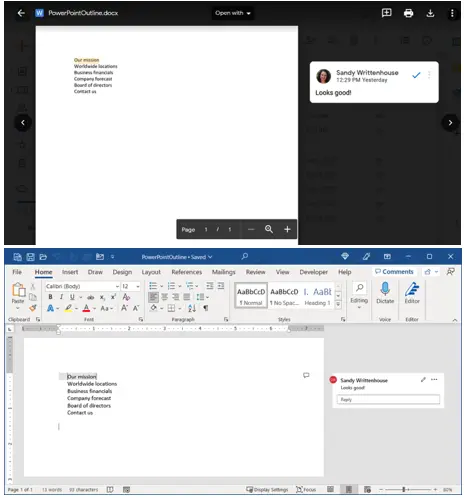Screen dimensions: 464x498
Task: Switch to the Insert ribbon tab
Action: point(70,272)
